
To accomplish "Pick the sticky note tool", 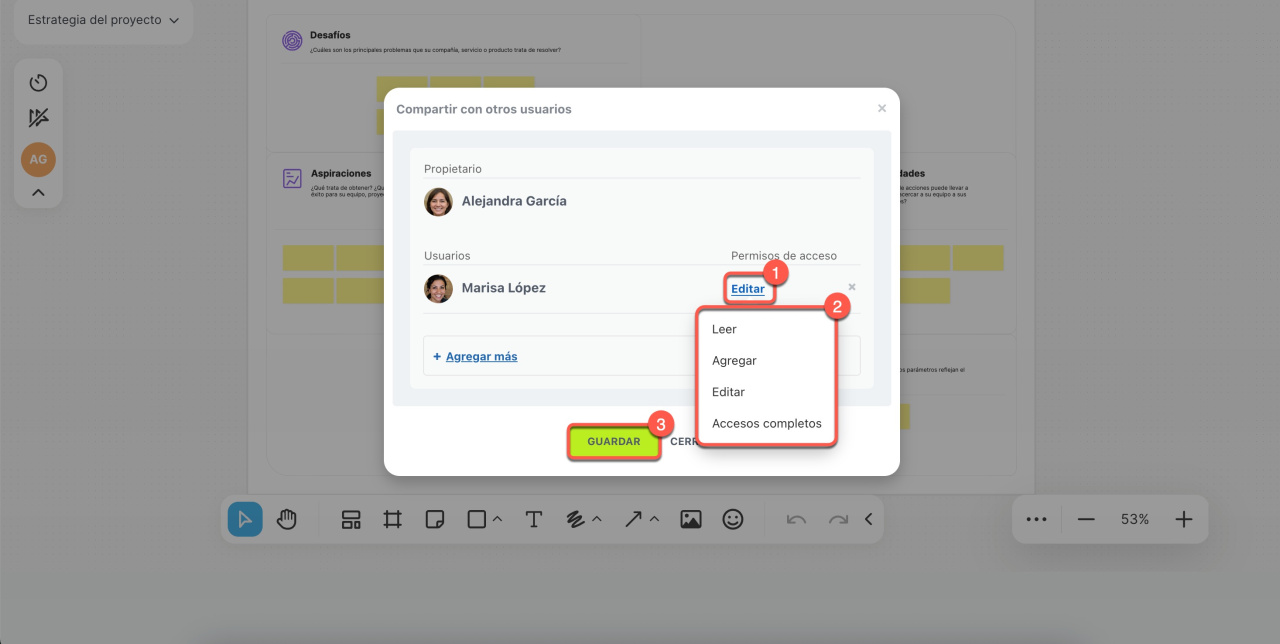I will (434, 519).
